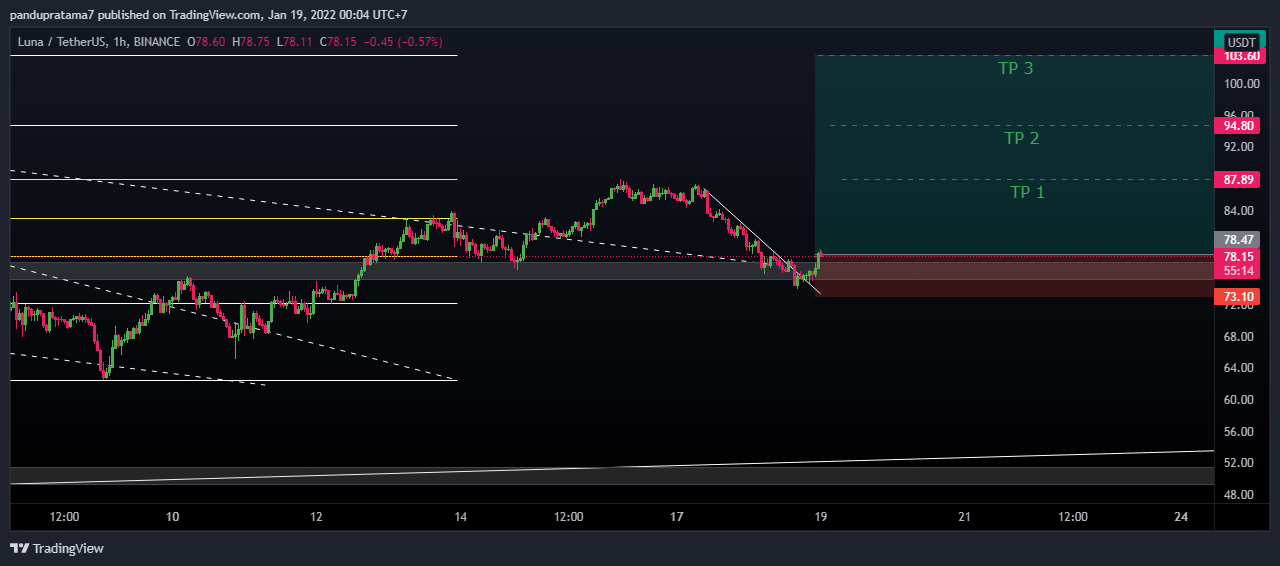
Task: Click the 78.15 current price tag
Action: pos(1240,256)
